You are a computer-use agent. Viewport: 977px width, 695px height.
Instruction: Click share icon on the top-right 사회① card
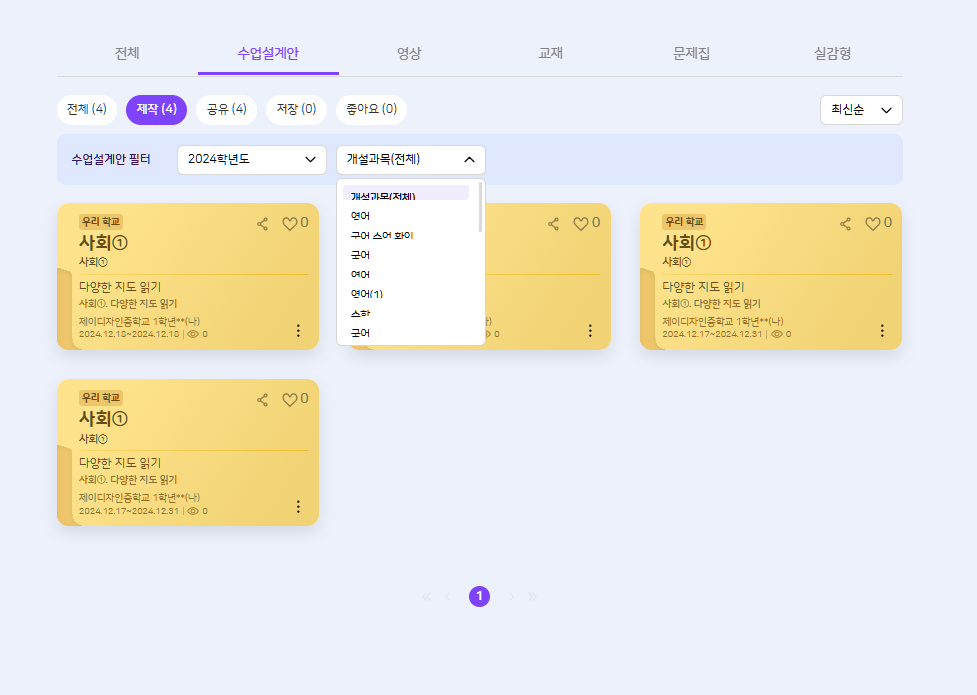coord(846,224)
